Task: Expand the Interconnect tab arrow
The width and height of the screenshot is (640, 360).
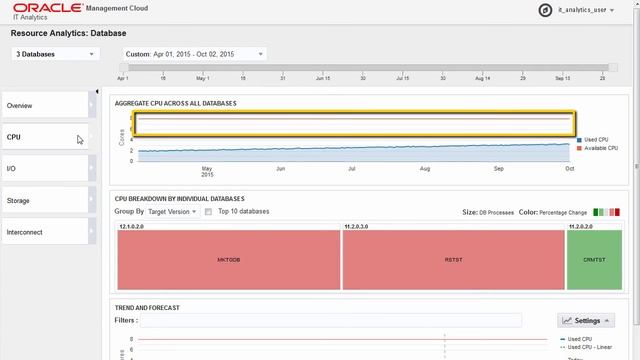Action: pyautogui.click(x=92, y=231)
